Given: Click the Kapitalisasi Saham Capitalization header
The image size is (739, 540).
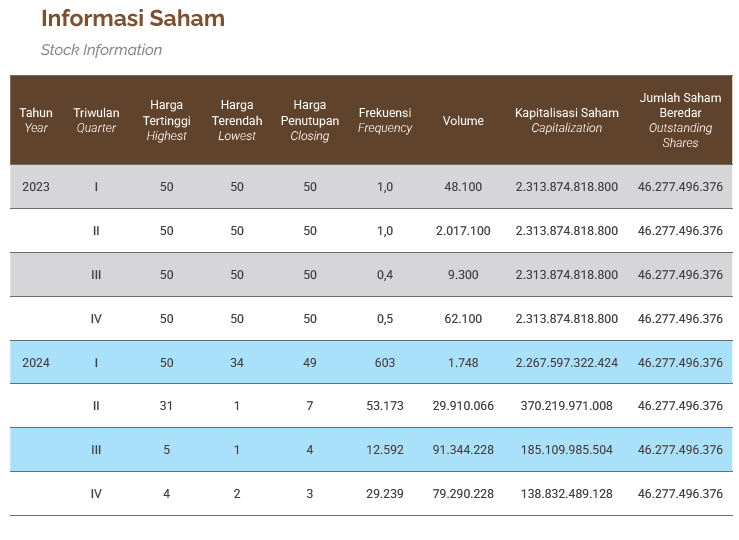Looking at the screenshot, I should 567,120.
